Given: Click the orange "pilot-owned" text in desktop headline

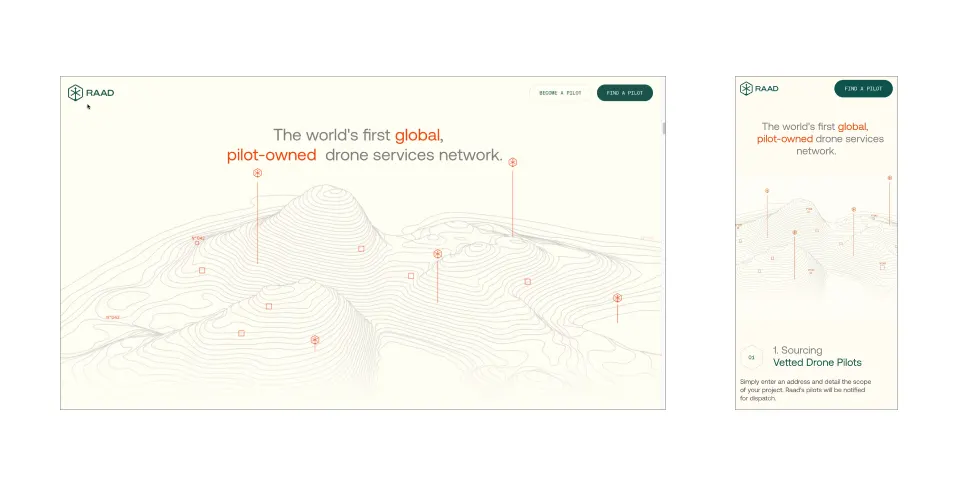Looking at the screenshot, I should [271, 155].
